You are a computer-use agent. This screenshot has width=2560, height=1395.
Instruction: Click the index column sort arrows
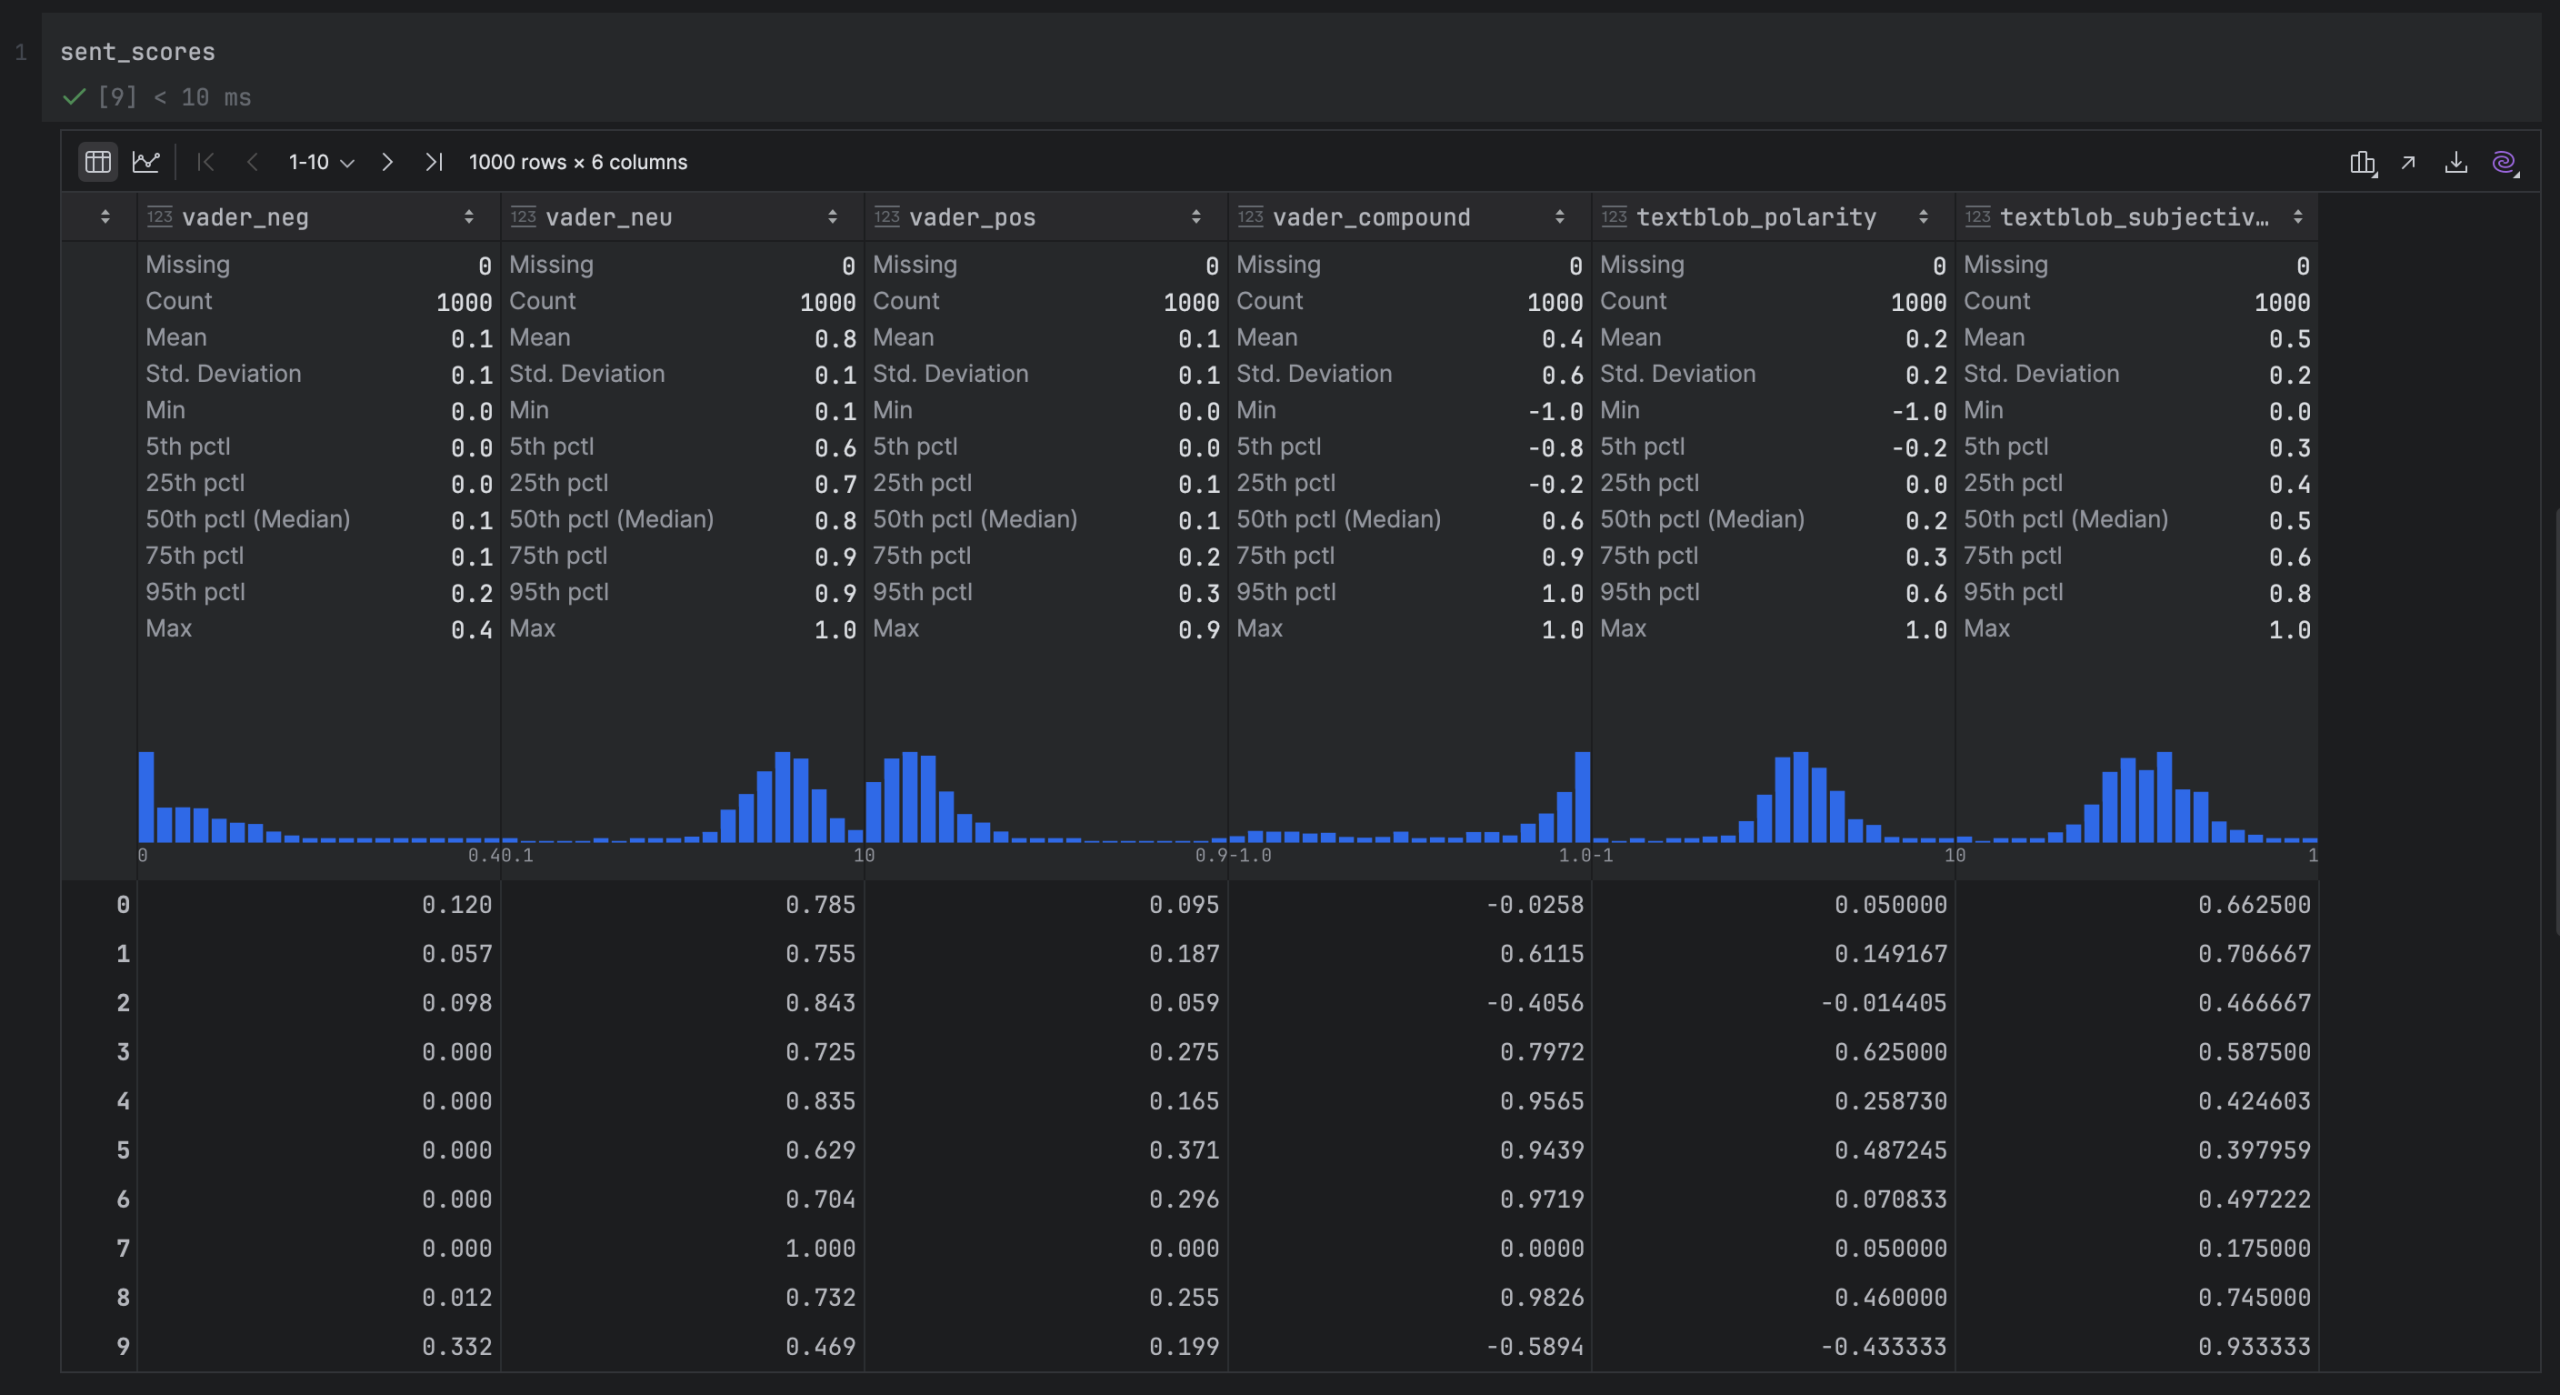pos(105,217)
